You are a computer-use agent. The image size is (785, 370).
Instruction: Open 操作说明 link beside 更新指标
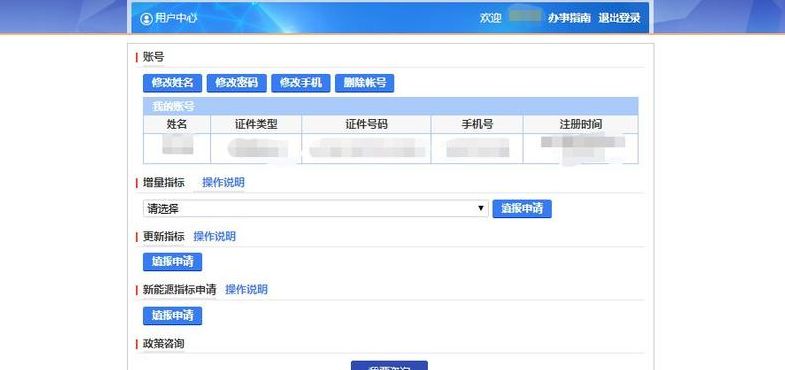(214, 236)
